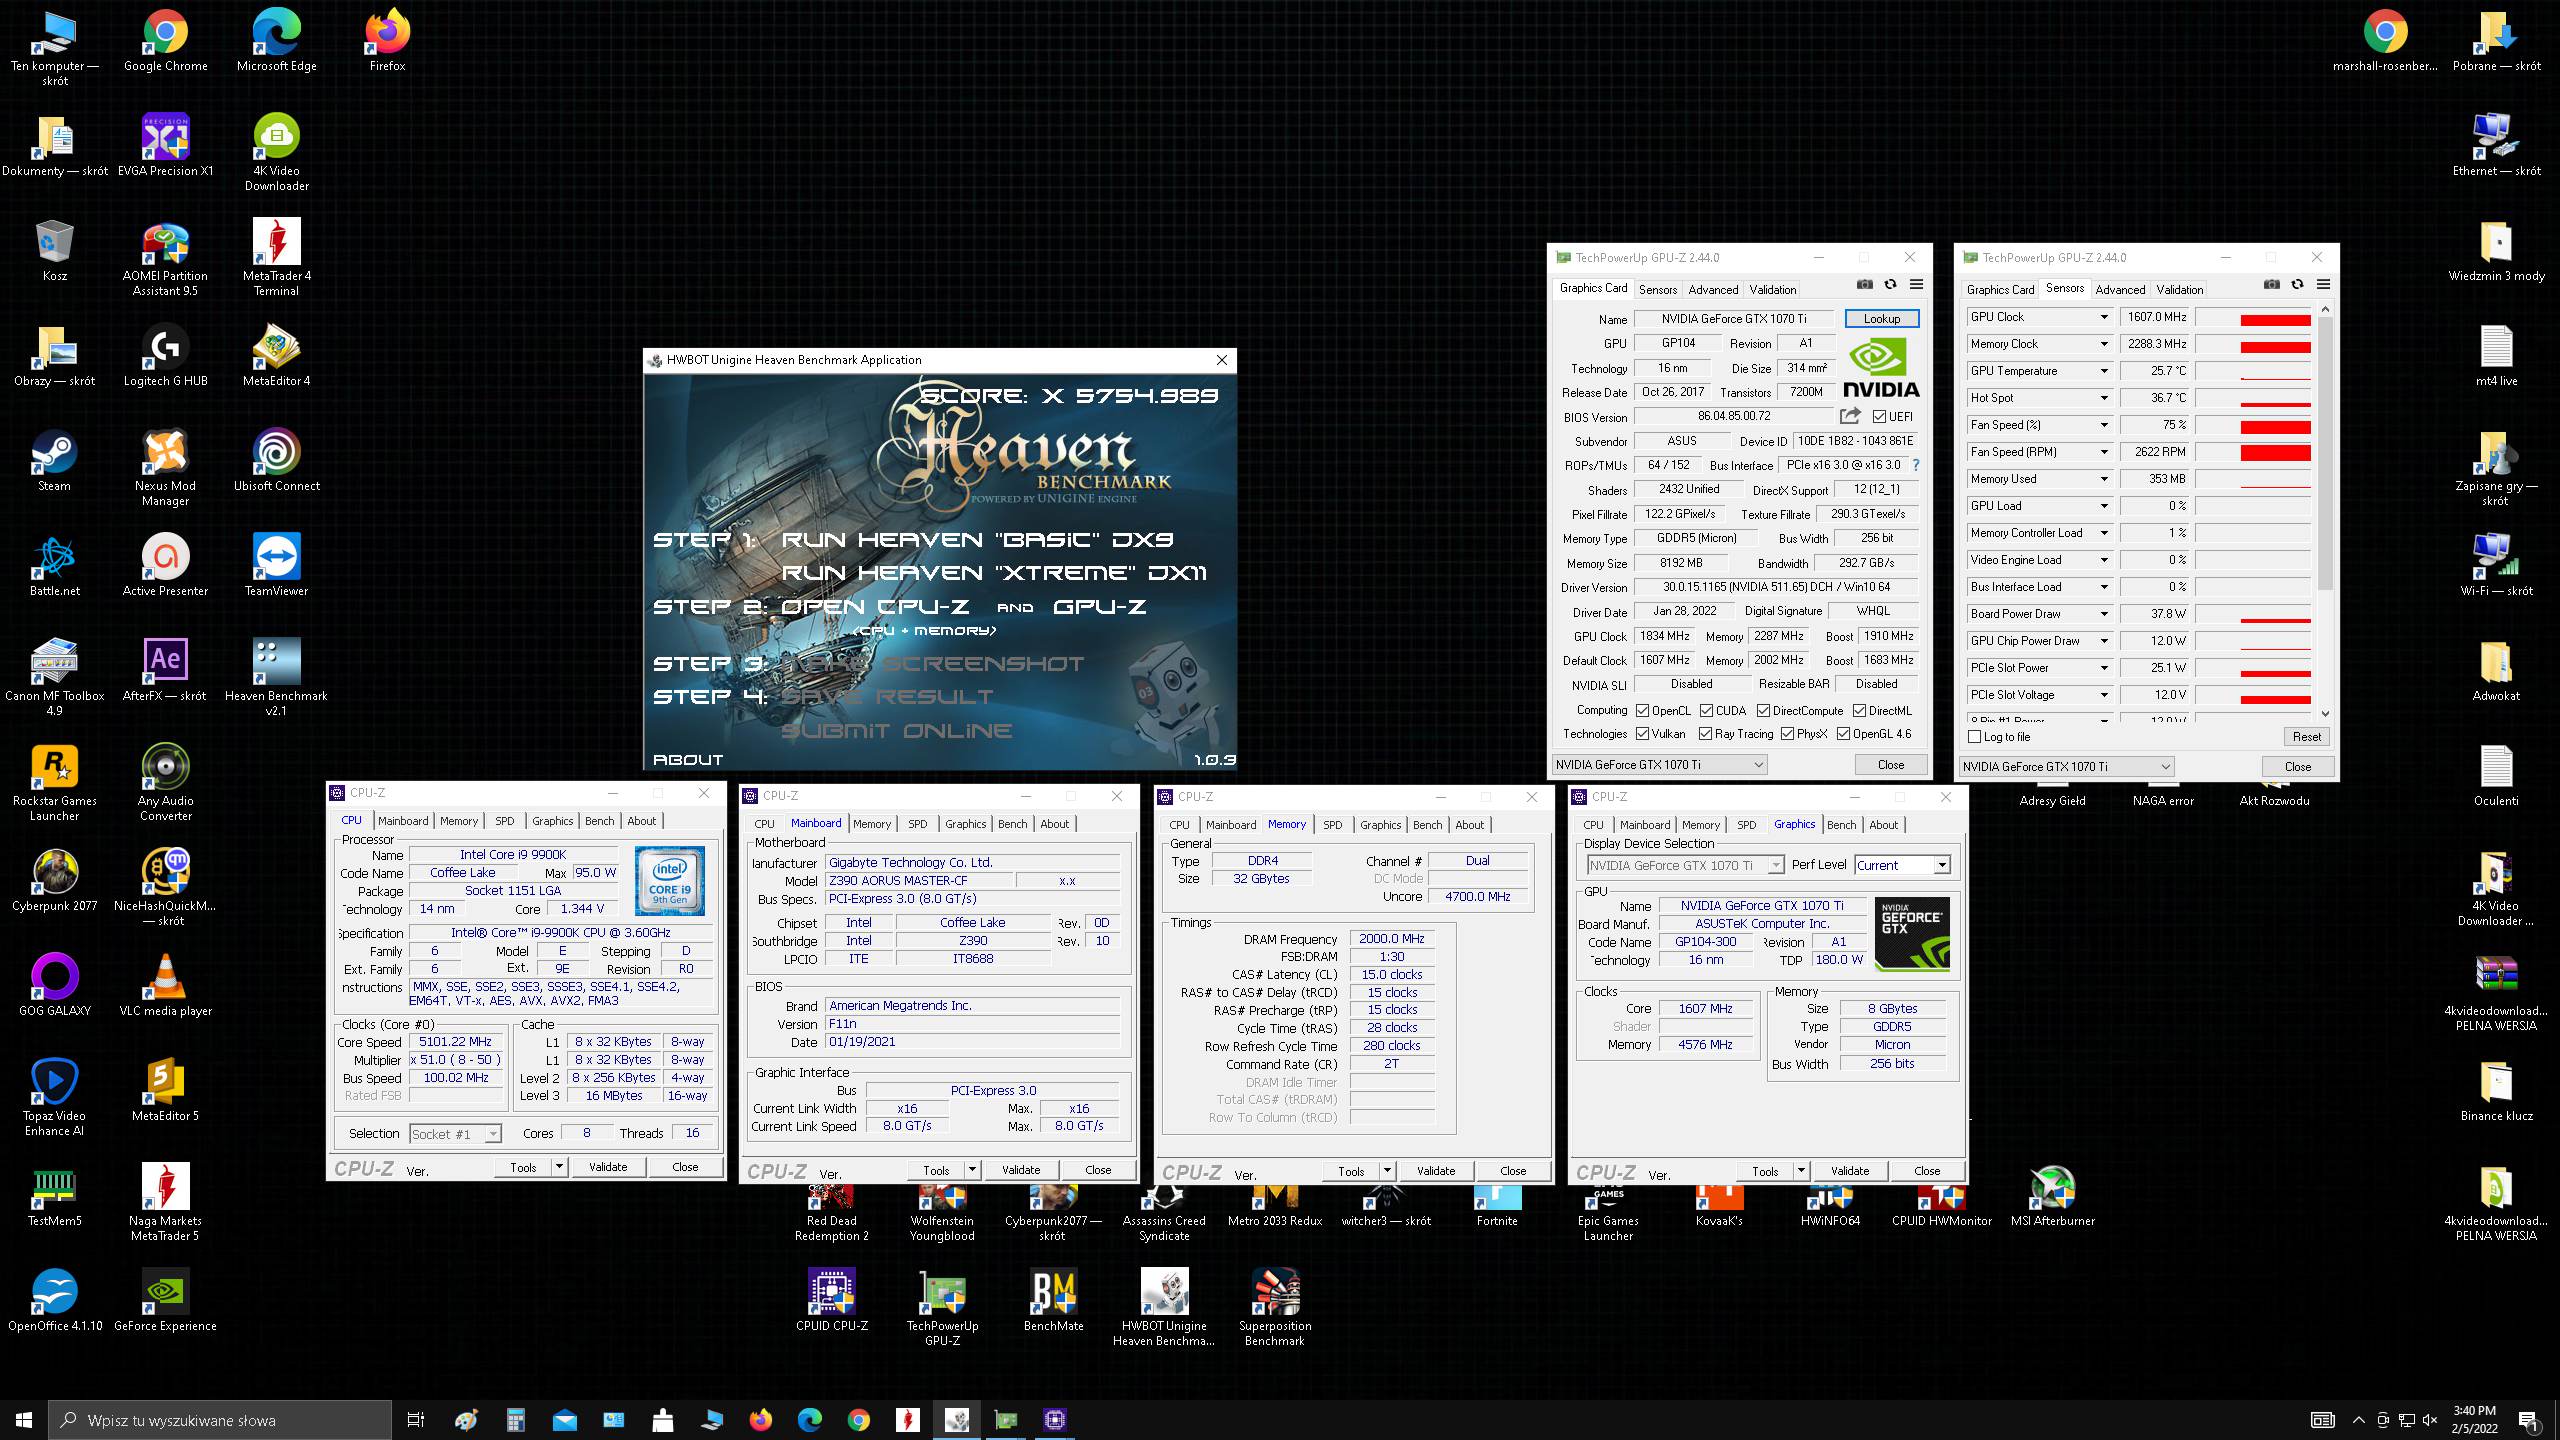Click CPU-Z icon in the taskbar

[x=1055, y=1419]
